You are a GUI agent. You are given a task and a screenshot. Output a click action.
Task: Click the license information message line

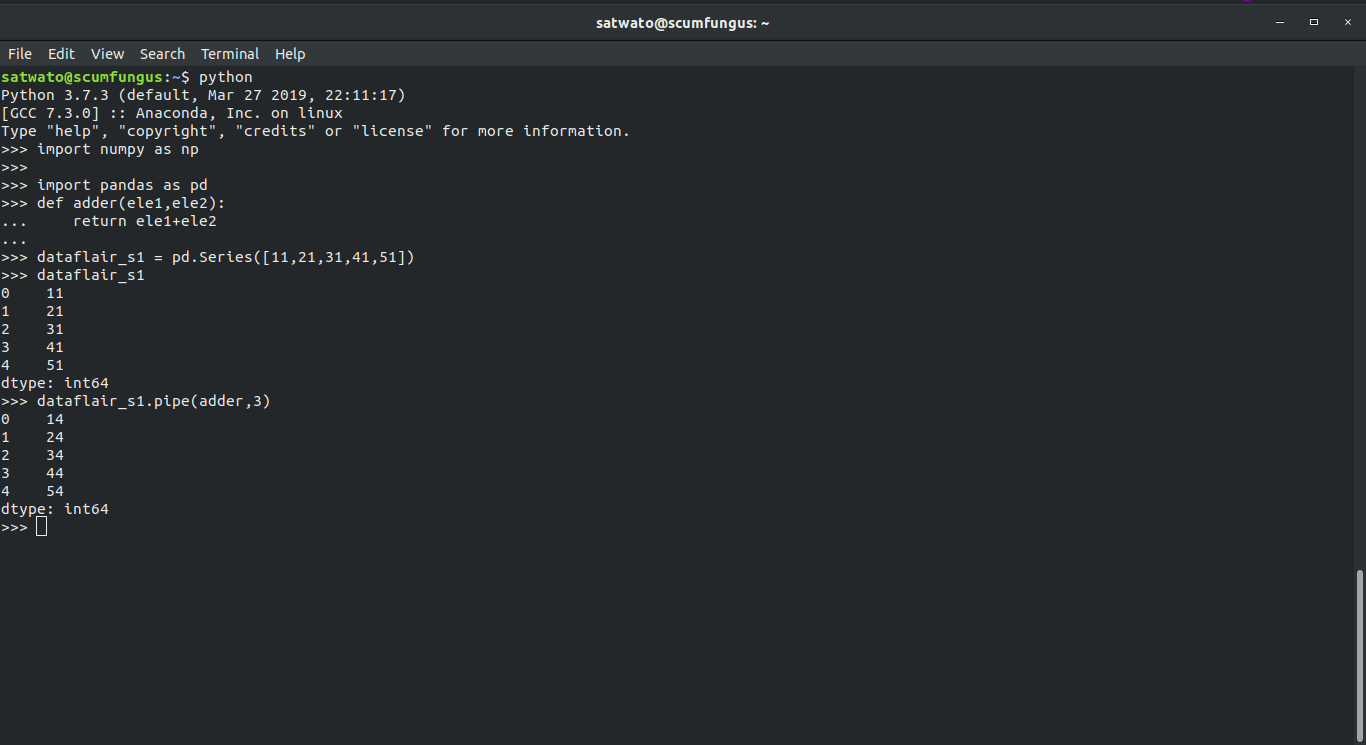pos(315,130)
